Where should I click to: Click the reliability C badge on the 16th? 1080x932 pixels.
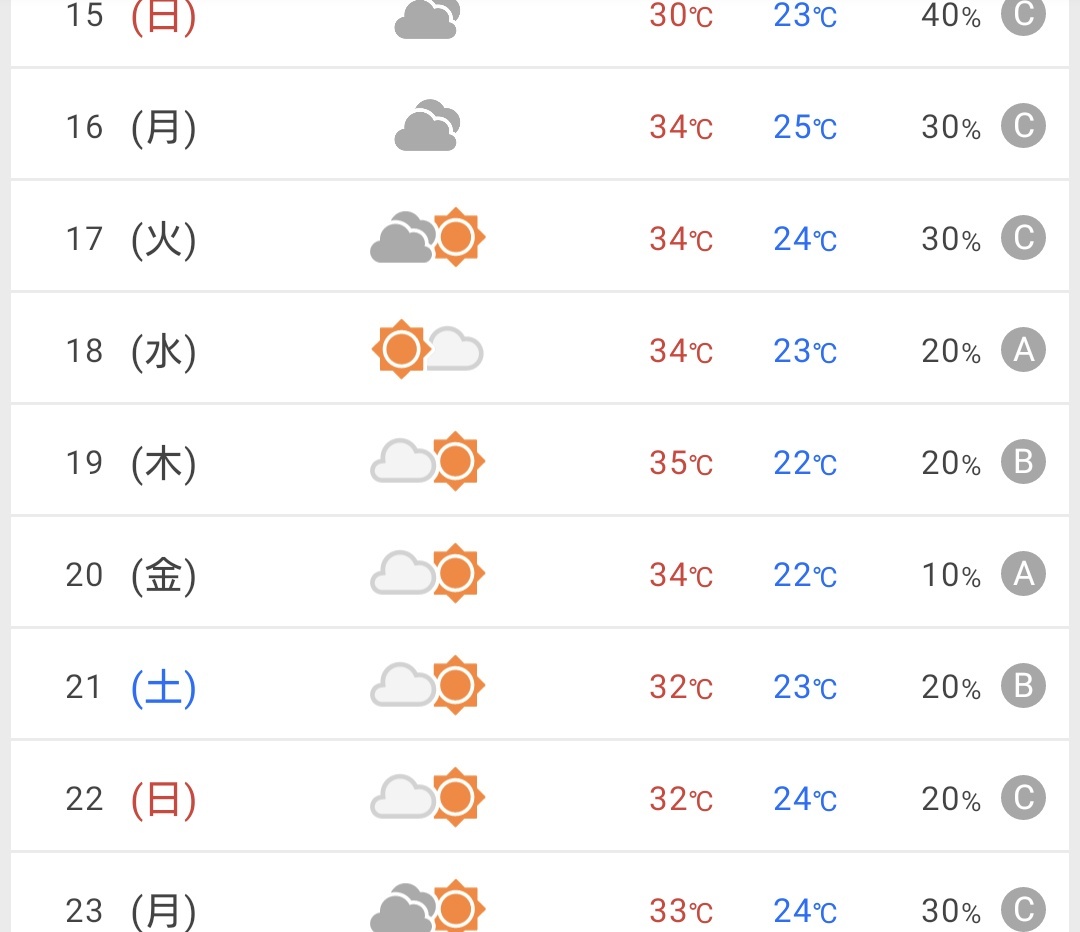coord(1023,125)
